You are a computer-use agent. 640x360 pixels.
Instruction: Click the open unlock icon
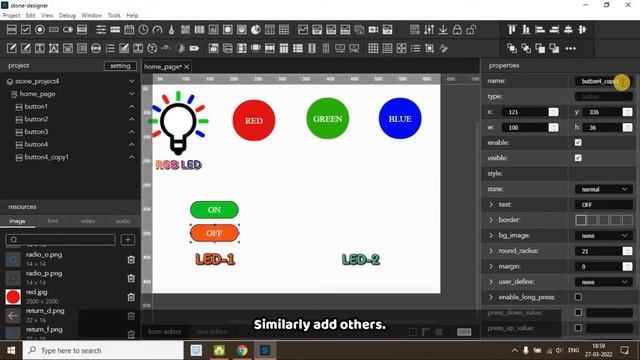point(471,29)
